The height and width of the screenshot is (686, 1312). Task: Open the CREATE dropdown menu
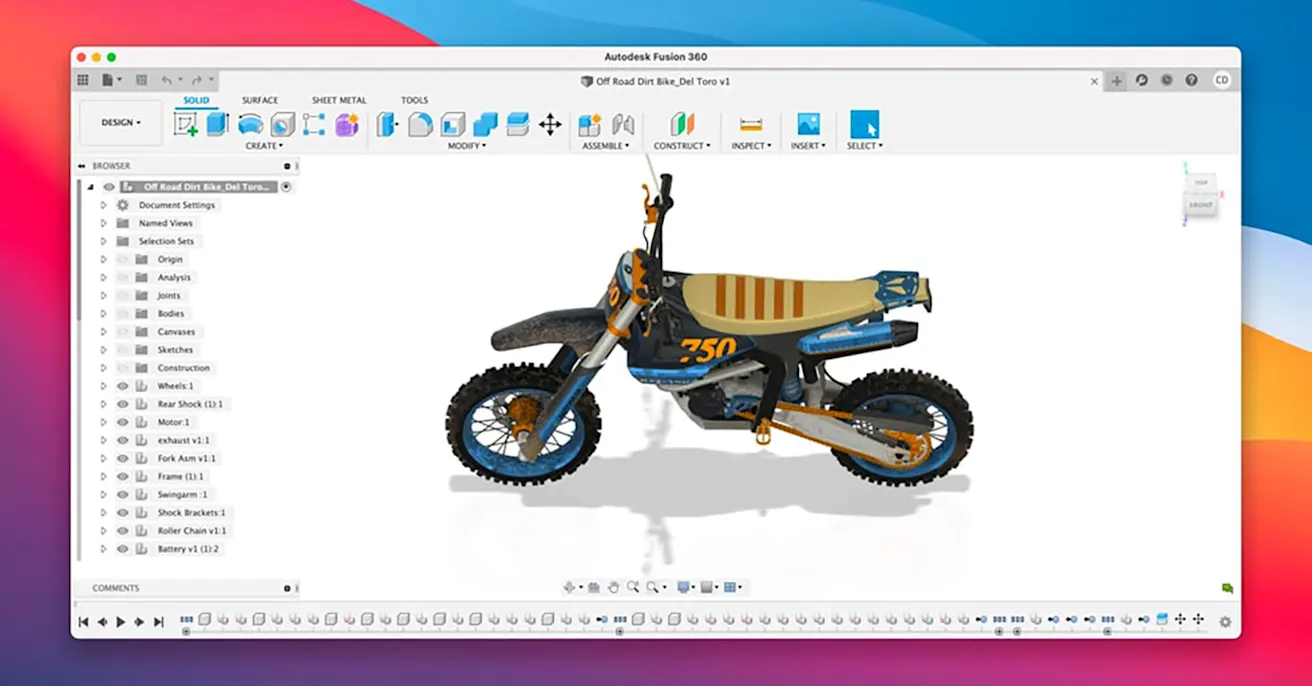click(x=264, y=146)
